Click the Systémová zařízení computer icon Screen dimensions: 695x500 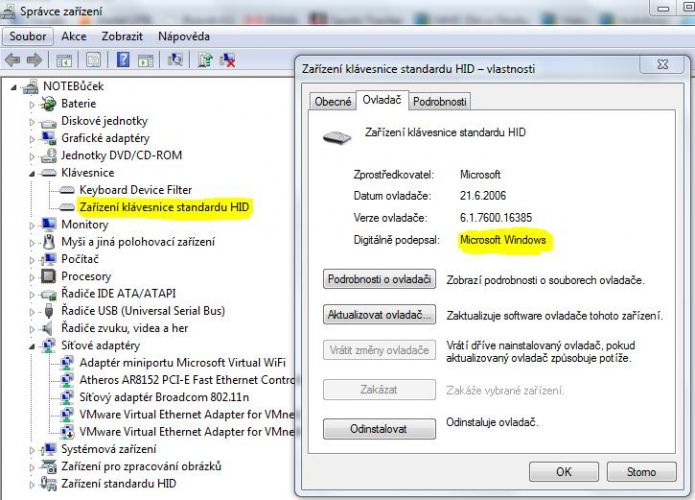coord(48,449)
